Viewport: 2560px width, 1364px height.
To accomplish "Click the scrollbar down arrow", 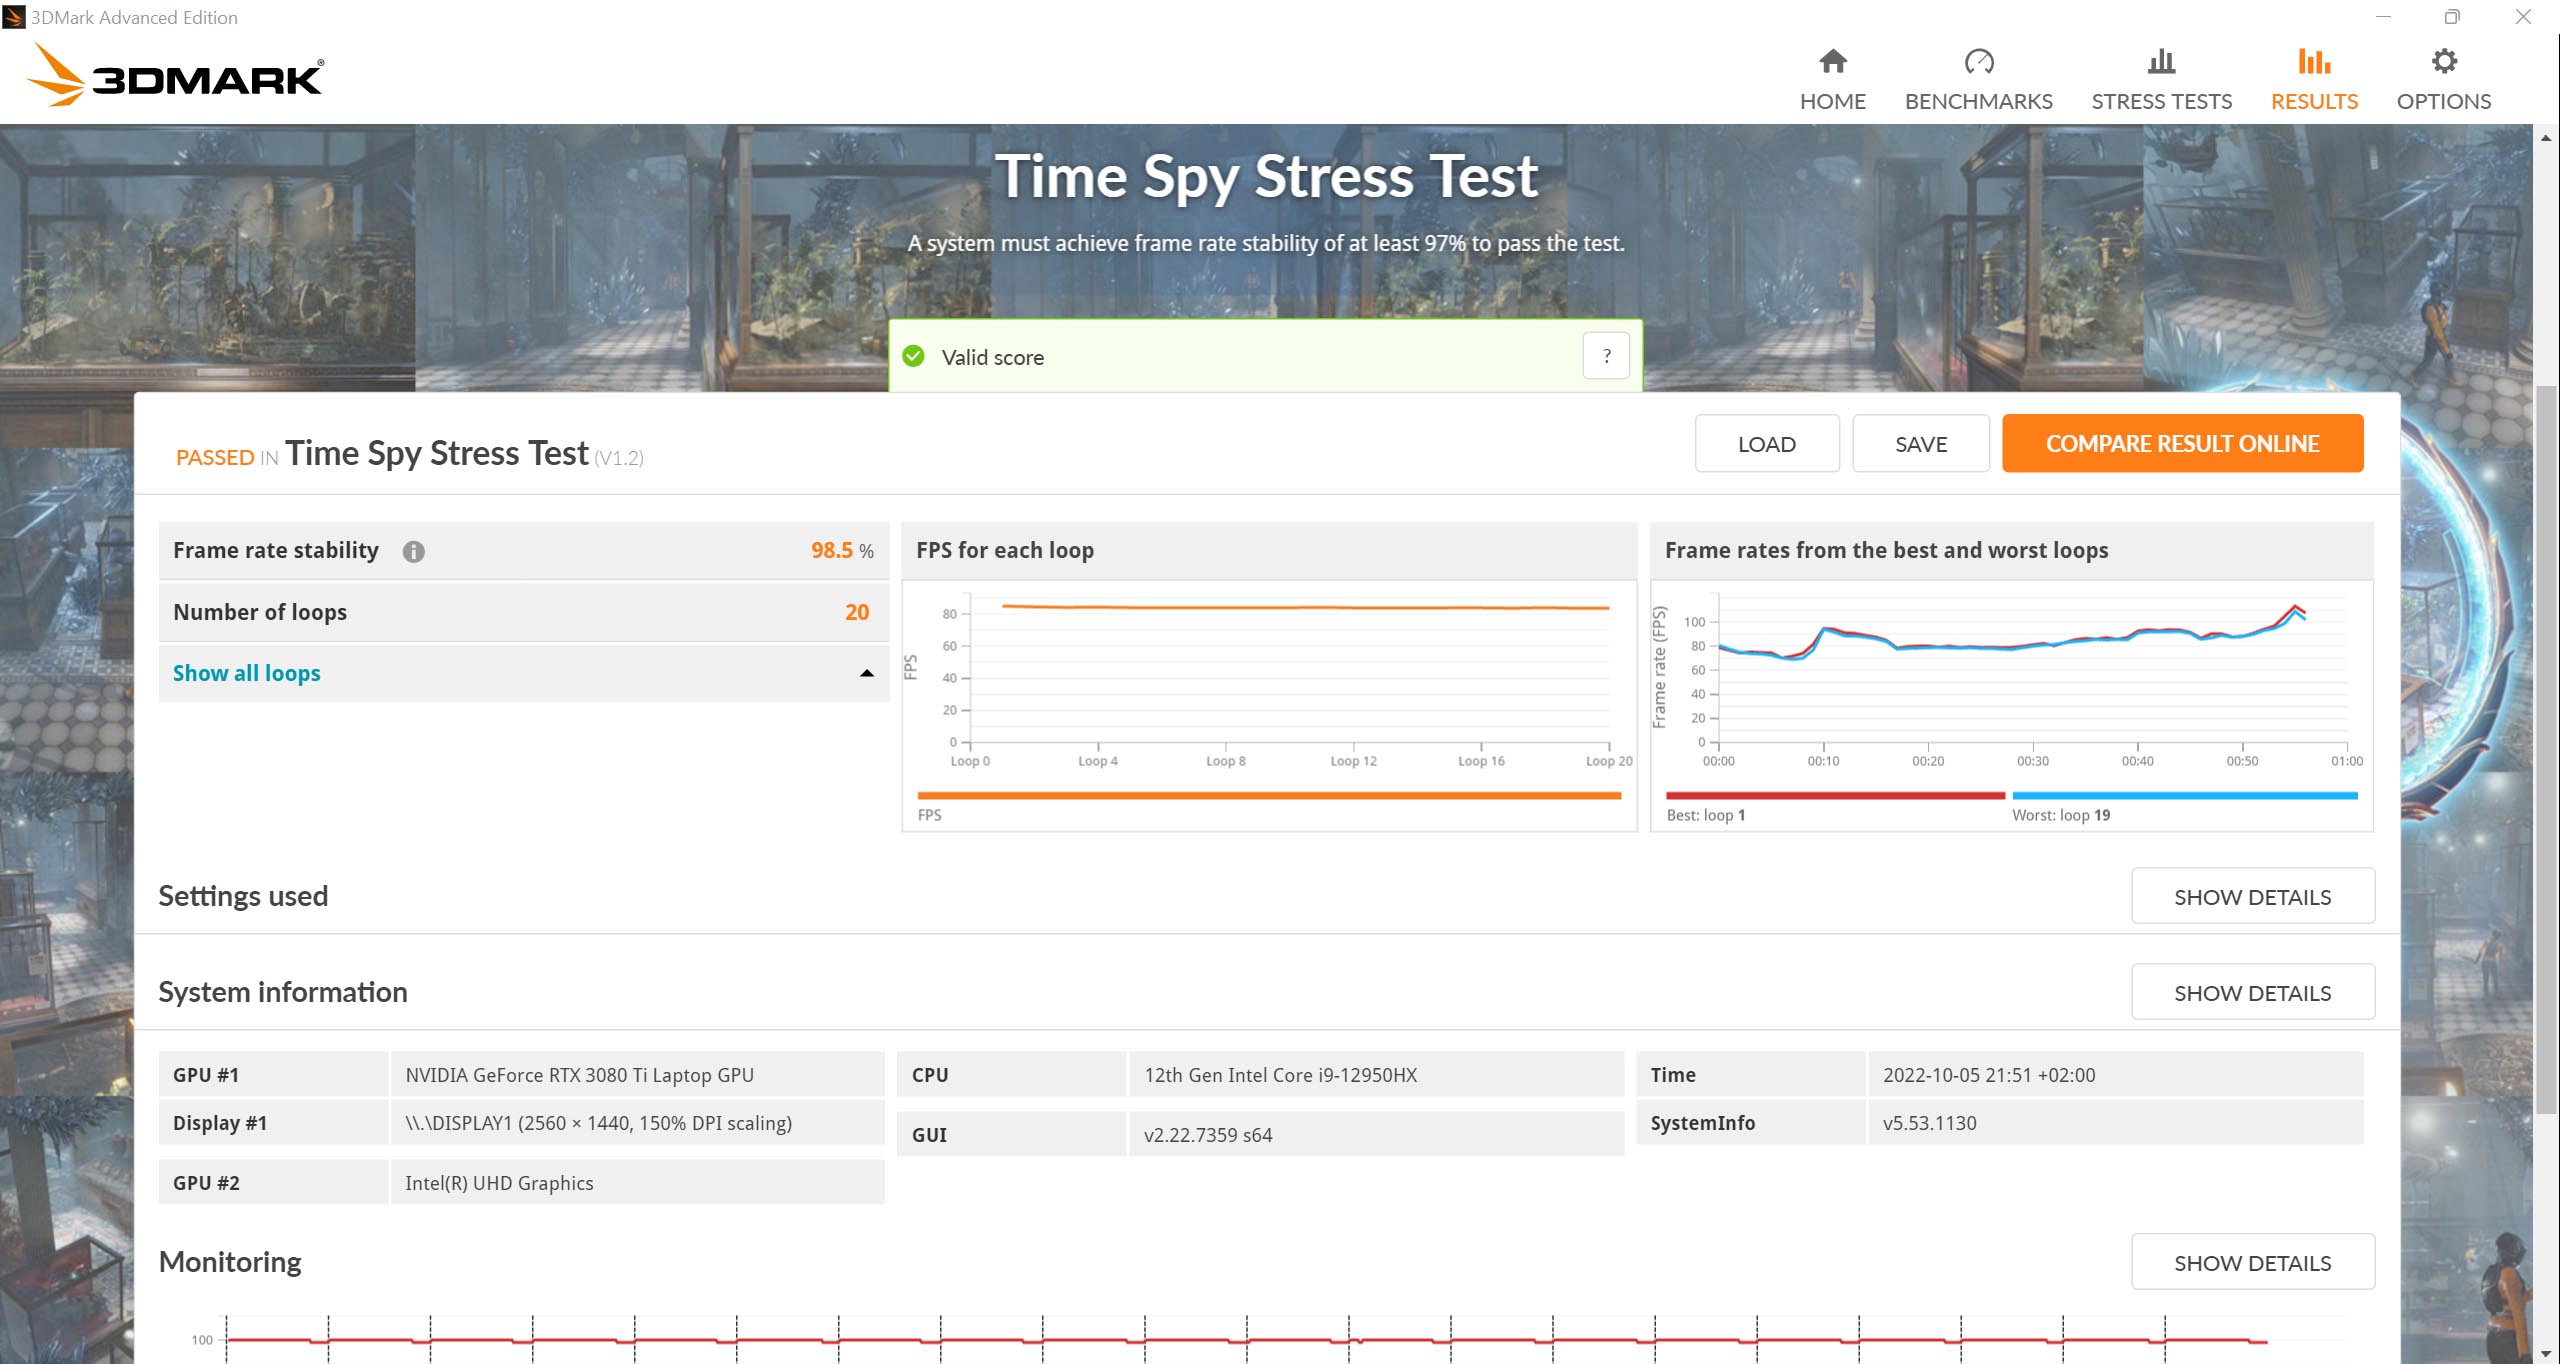I will pos(2546,1353).
